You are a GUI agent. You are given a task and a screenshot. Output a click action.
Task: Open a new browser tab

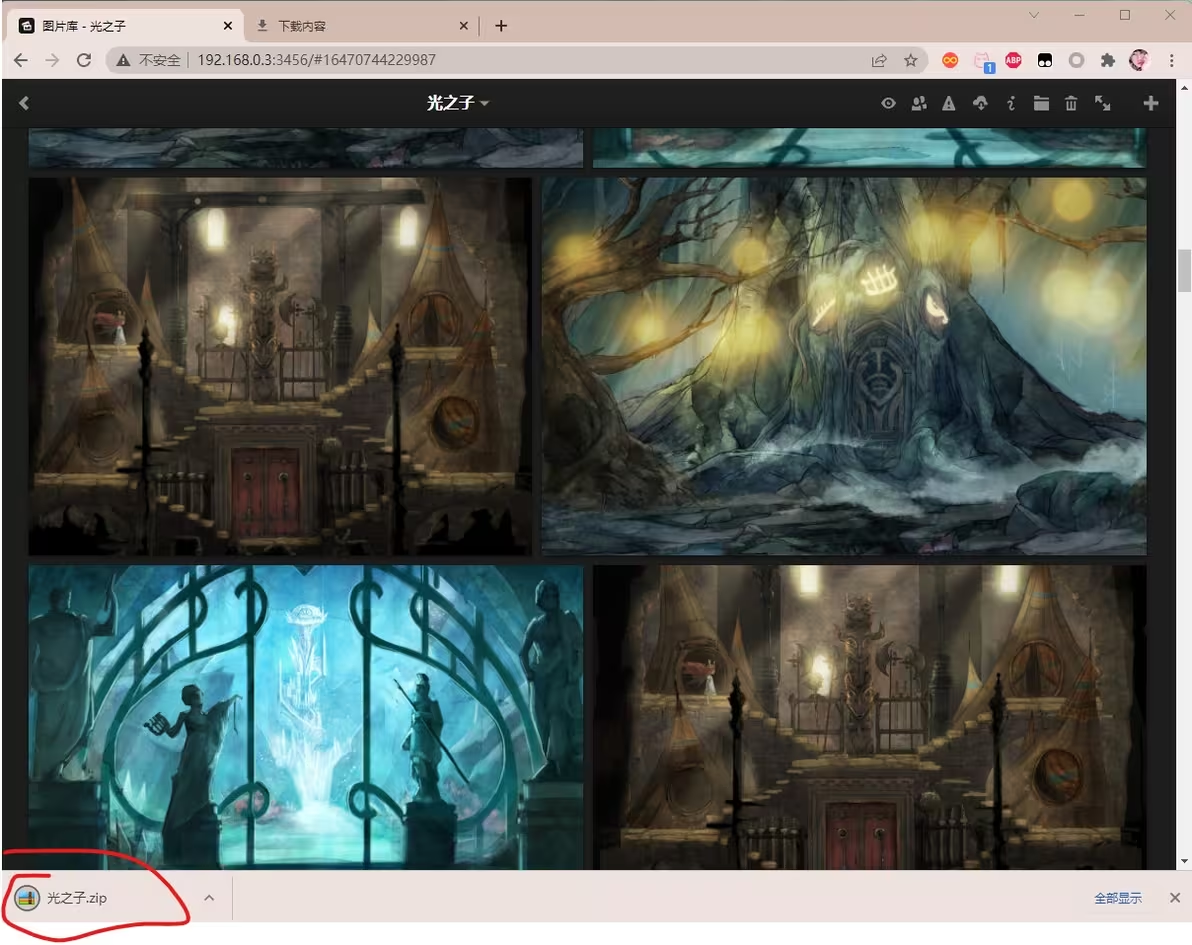(x=501, y=26)
